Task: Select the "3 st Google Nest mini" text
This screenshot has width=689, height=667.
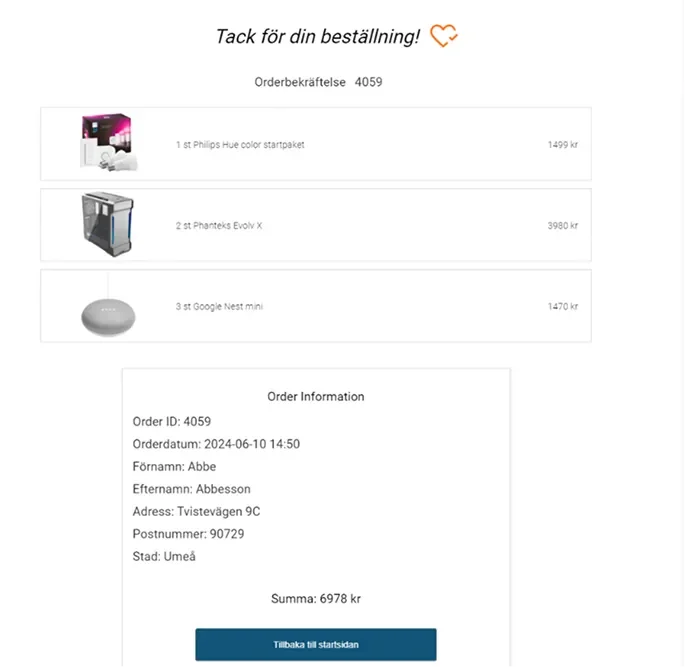Action: pyautogui.click(x=219, y=307)
